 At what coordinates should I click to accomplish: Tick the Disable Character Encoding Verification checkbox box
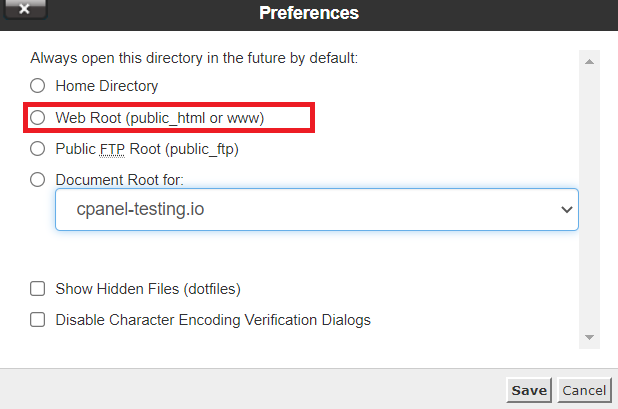coord(38,320)
